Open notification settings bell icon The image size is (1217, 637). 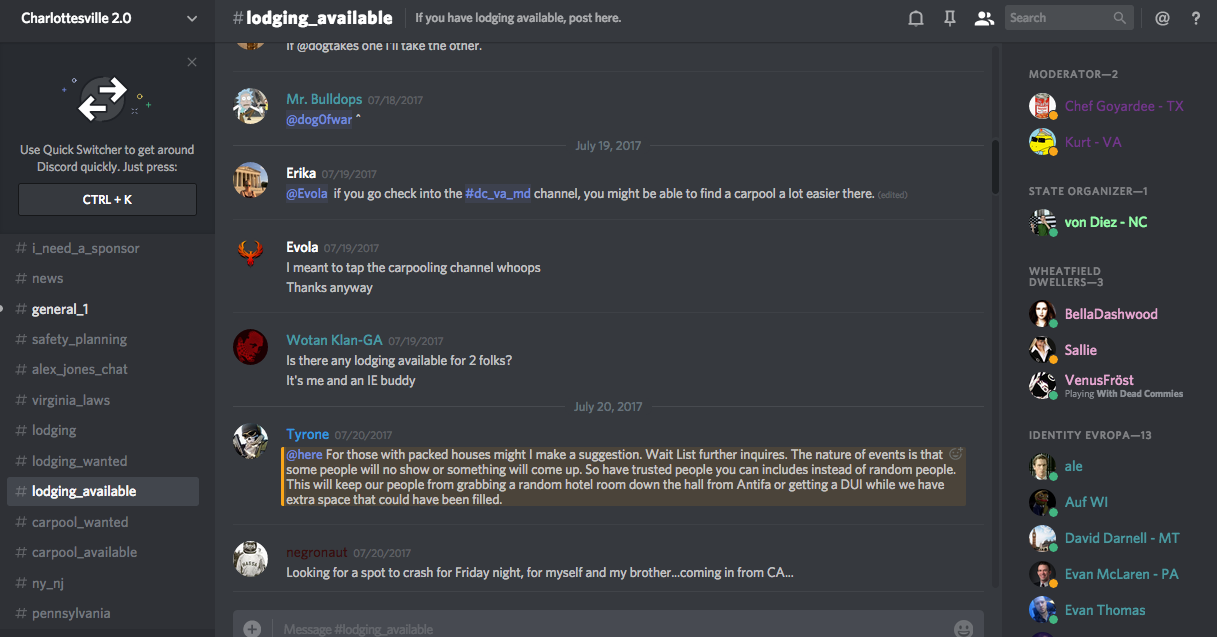(x=915, y=18)
